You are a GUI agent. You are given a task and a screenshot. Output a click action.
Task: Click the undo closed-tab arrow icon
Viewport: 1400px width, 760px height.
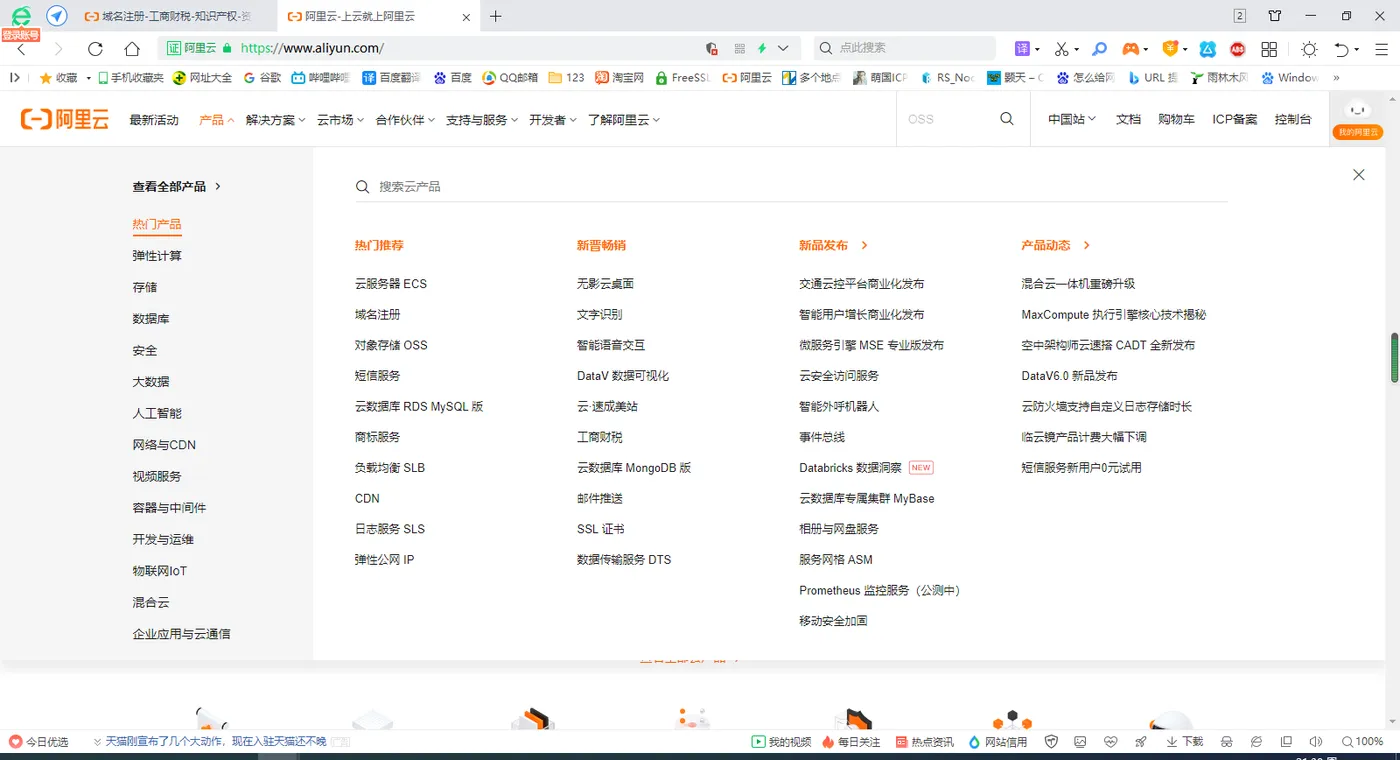[x=1342, y=49]
